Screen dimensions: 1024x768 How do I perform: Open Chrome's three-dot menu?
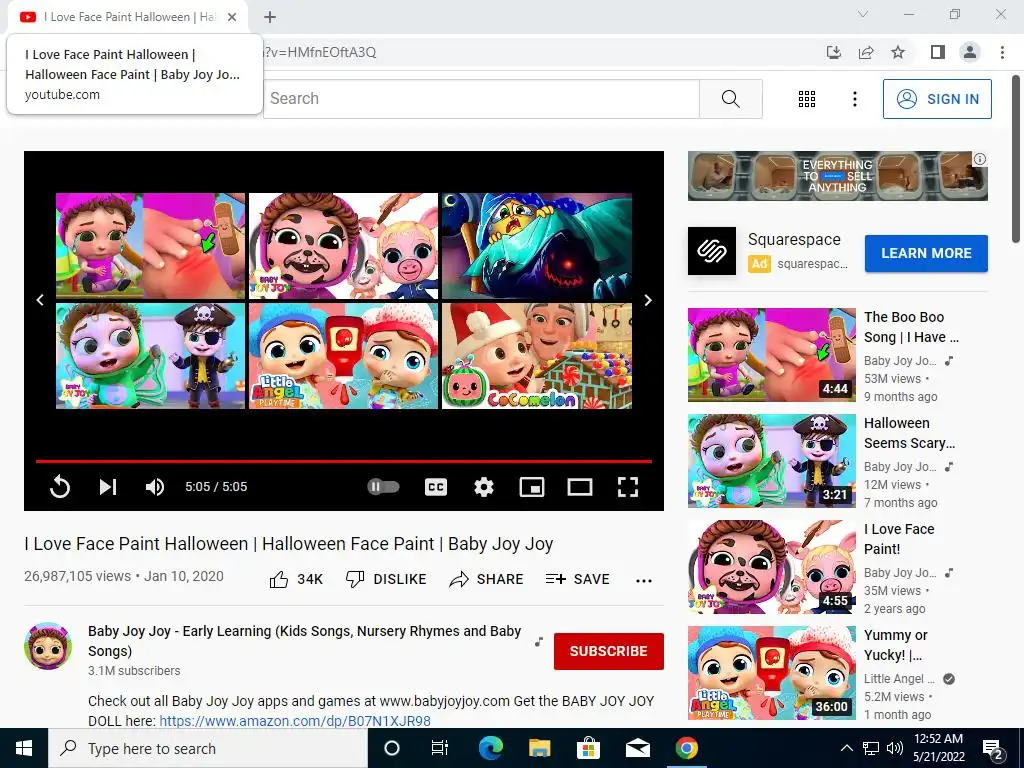click(x=1002, y=52)
